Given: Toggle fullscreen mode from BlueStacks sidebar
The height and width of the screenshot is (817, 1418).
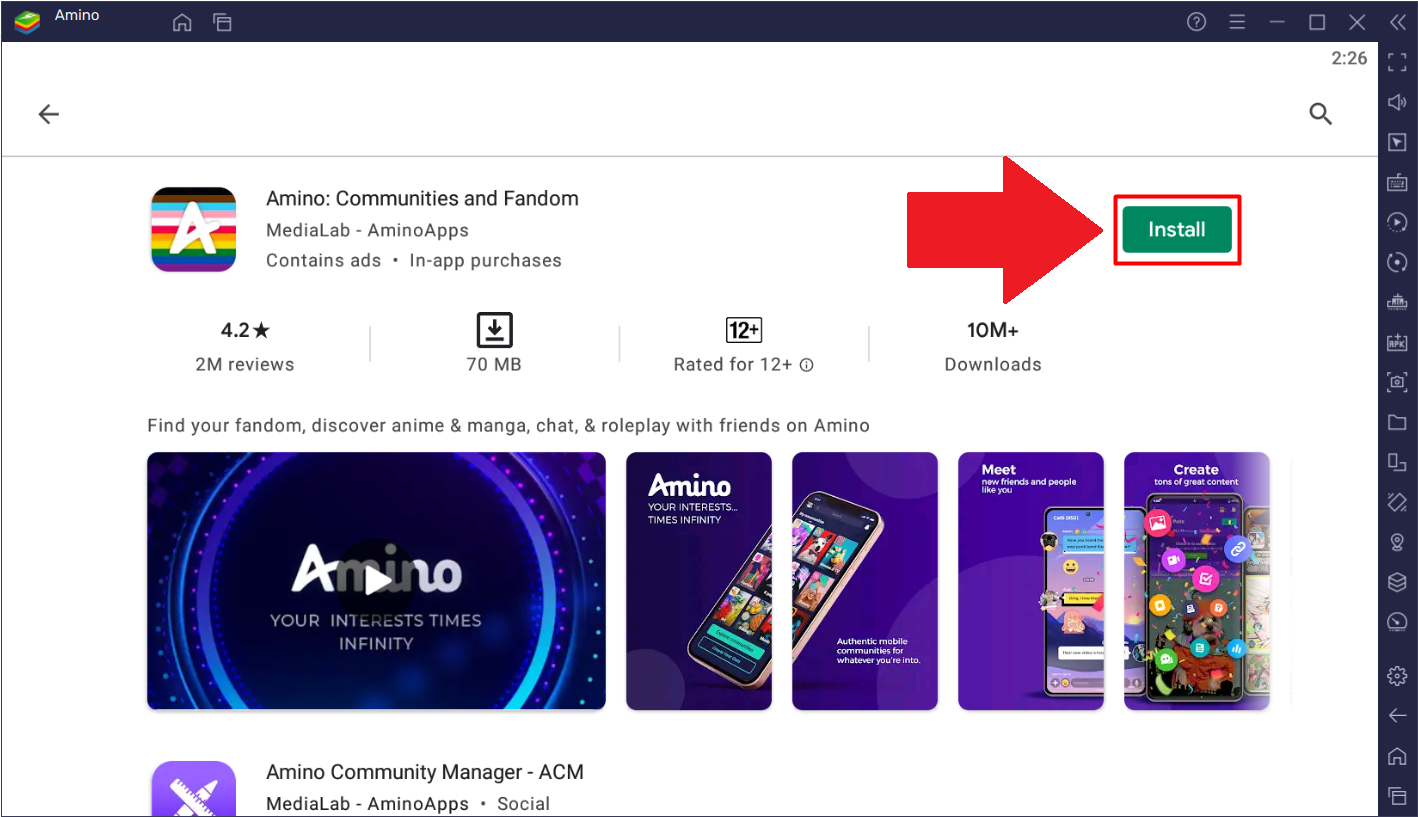Looking at the screenshot, I should [1397, 62].
